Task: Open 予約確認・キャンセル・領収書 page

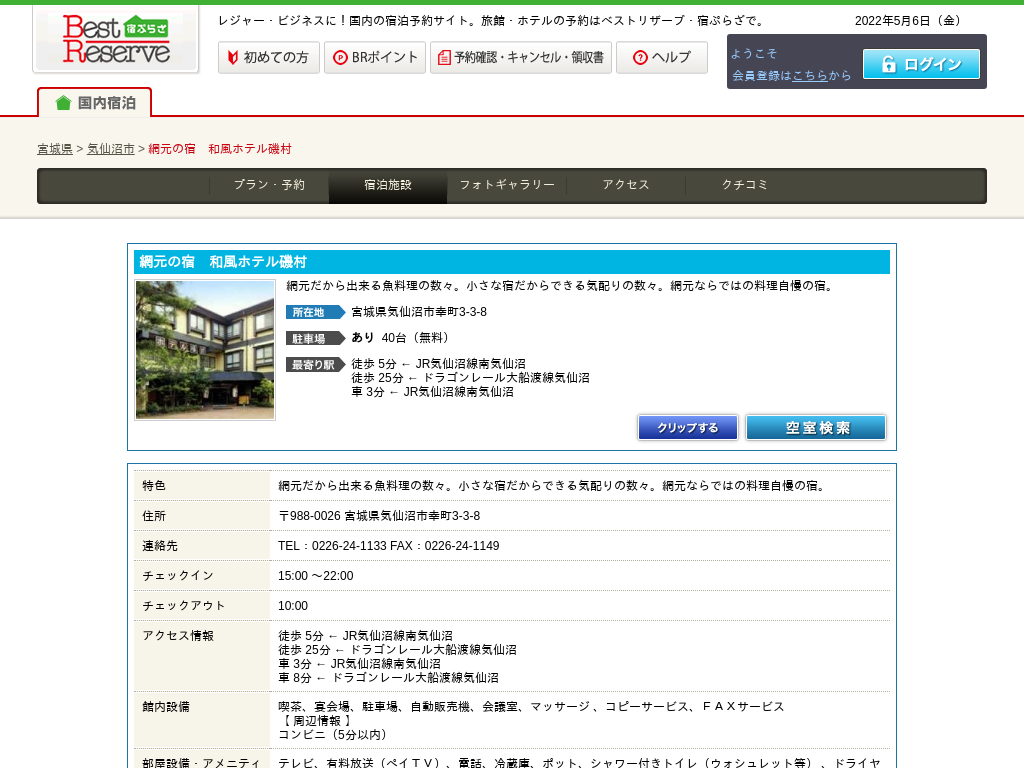Action: click(520, 58)
